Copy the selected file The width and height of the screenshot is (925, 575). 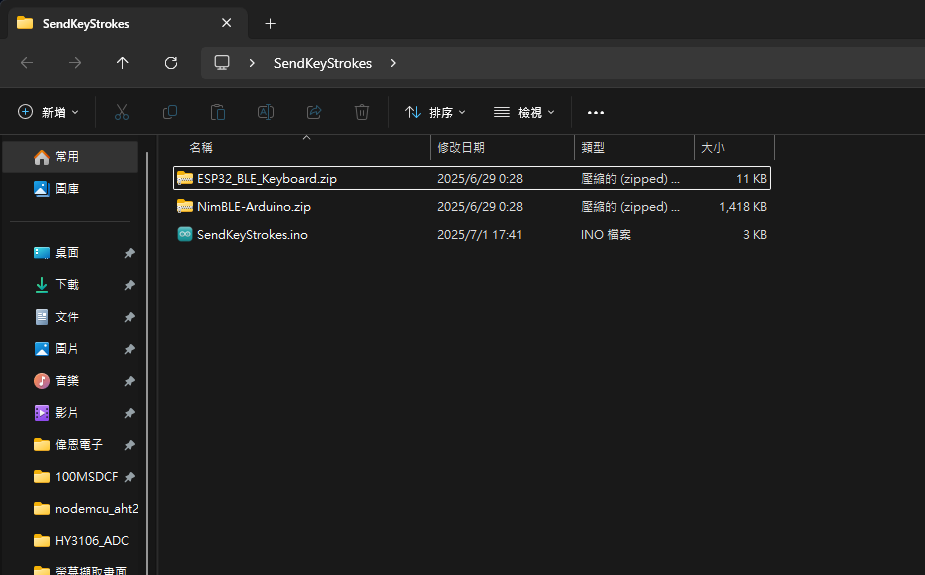[170, 112]
